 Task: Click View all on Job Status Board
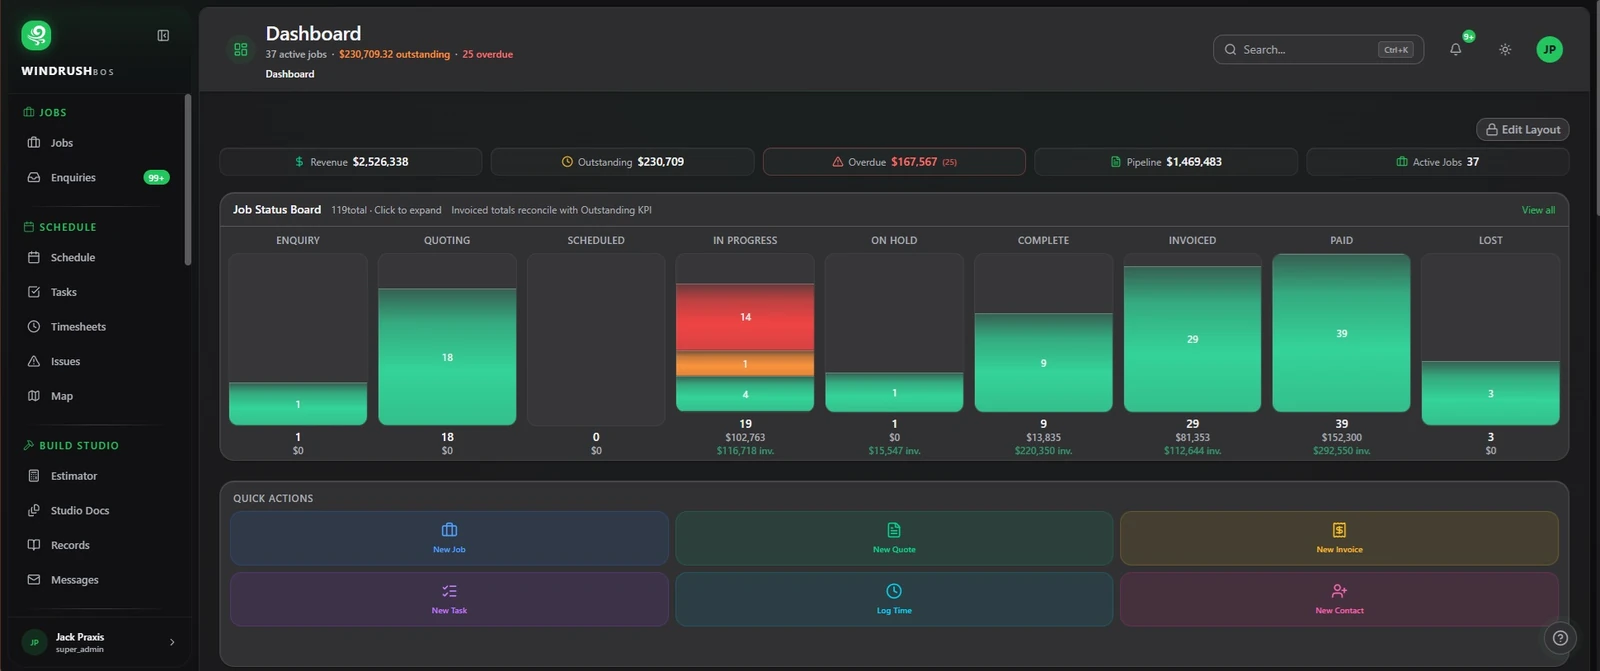pyautogui.click(x=1538, y=210)
